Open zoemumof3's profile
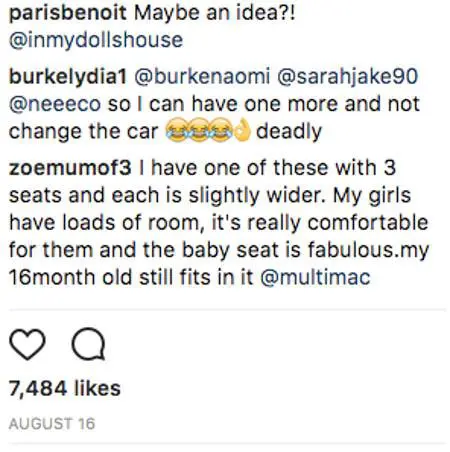 (x=70, y=168)
